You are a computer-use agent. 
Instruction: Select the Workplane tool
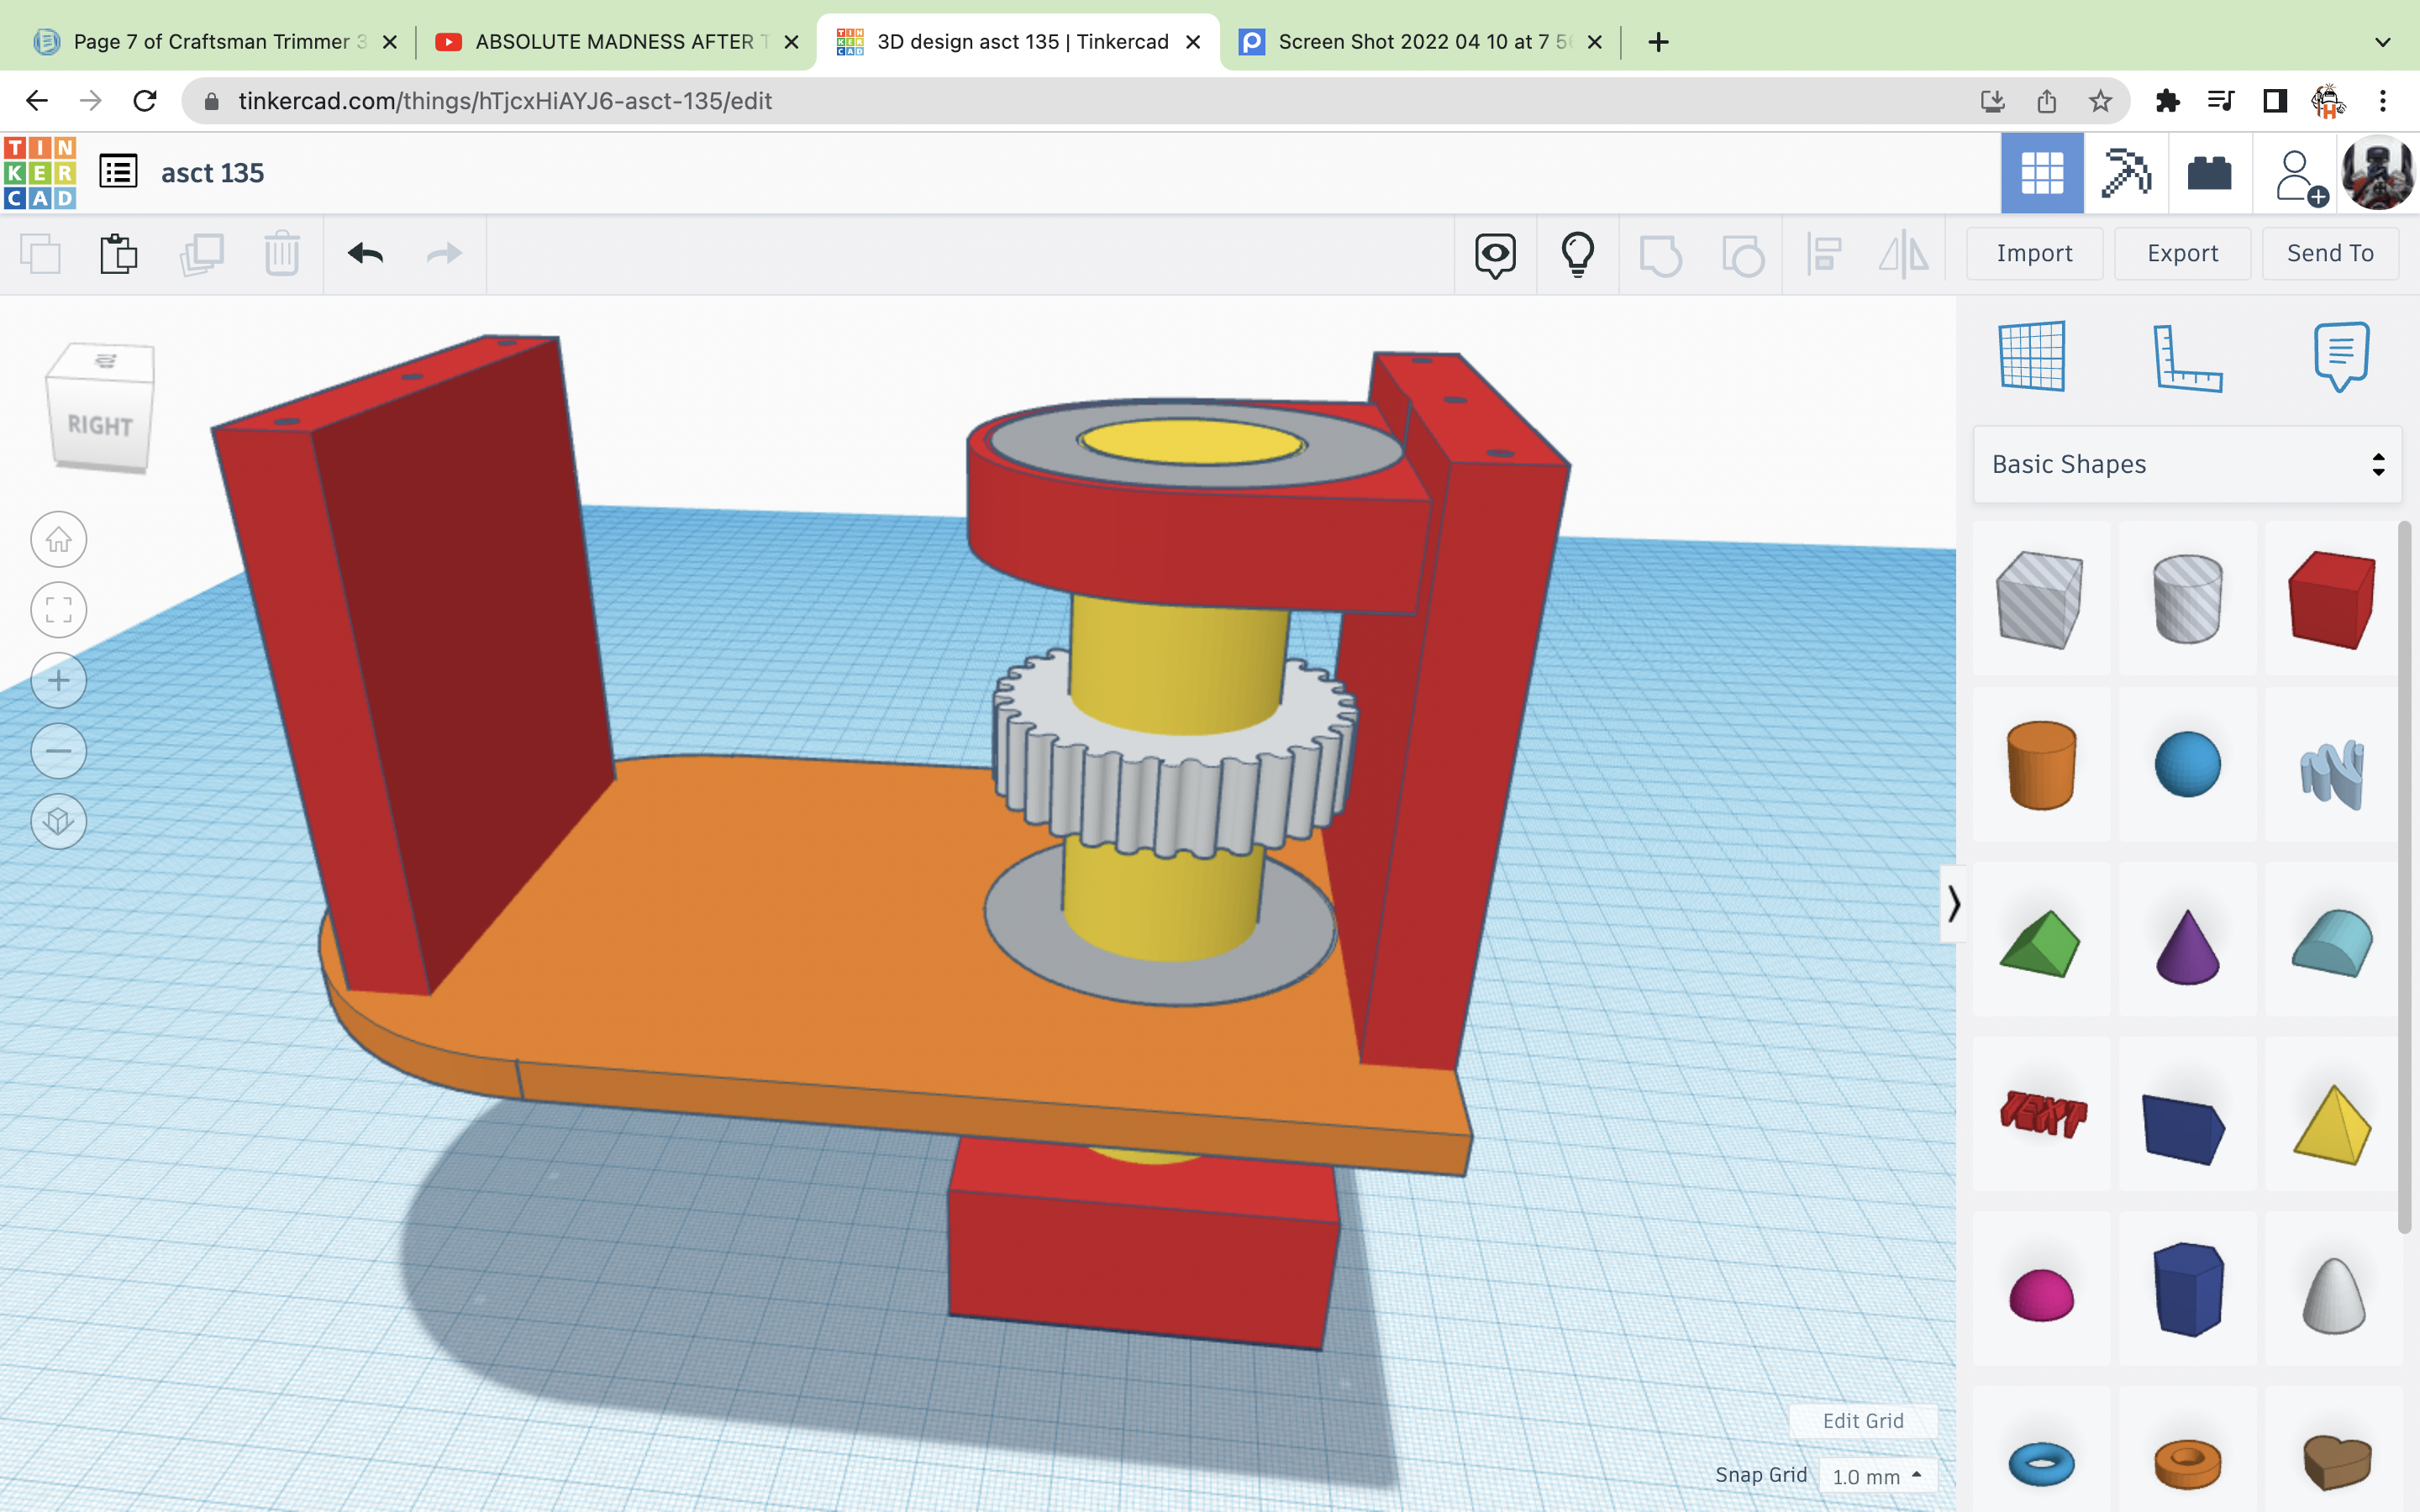click(x=2032, y=356)
